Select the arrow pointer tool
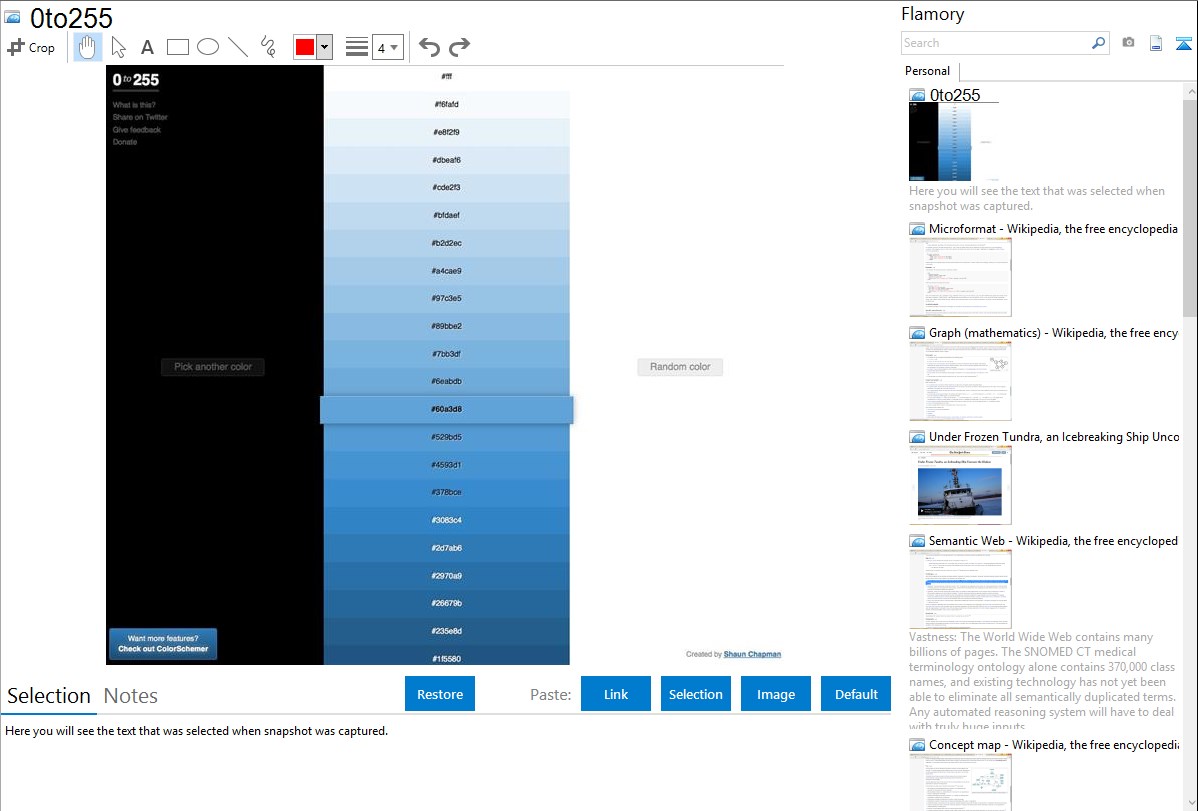Viewport: 1198px width, 811px height. [x=118, y=47]
